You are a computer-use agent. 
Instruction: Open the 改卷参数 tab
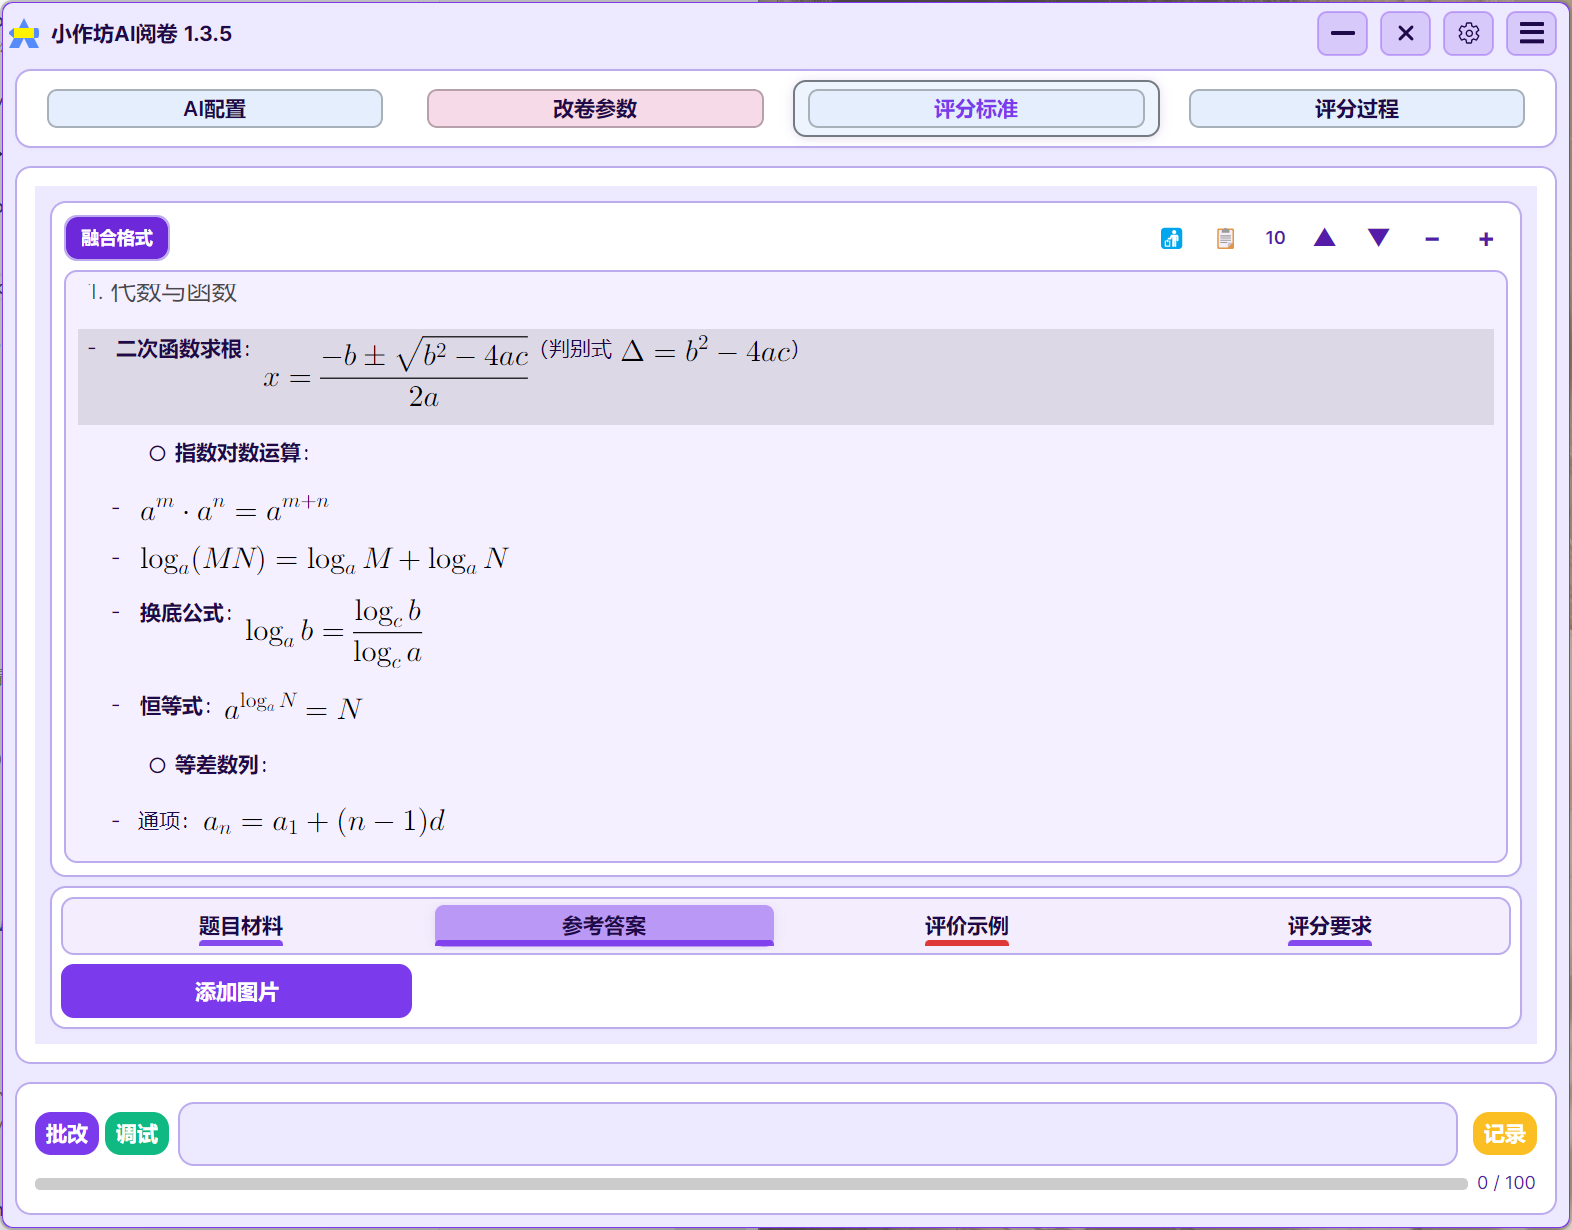click(x=595, y=109)
